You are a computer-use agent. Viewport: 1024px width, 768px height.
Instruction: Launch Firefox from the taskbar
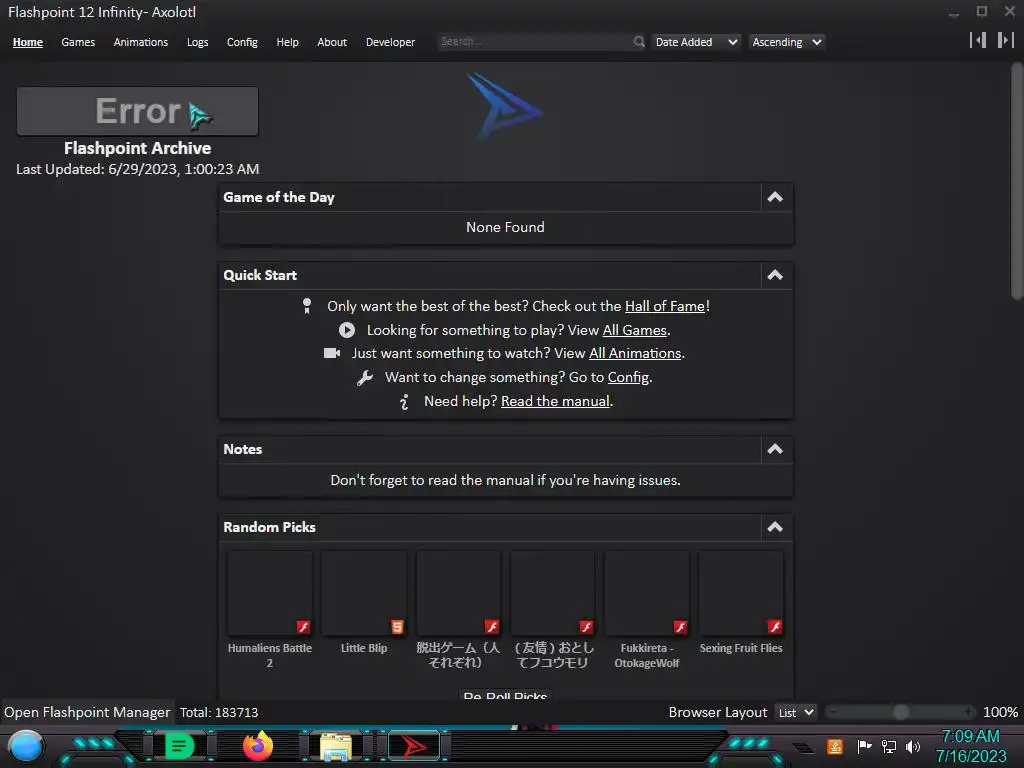point(258,746)
